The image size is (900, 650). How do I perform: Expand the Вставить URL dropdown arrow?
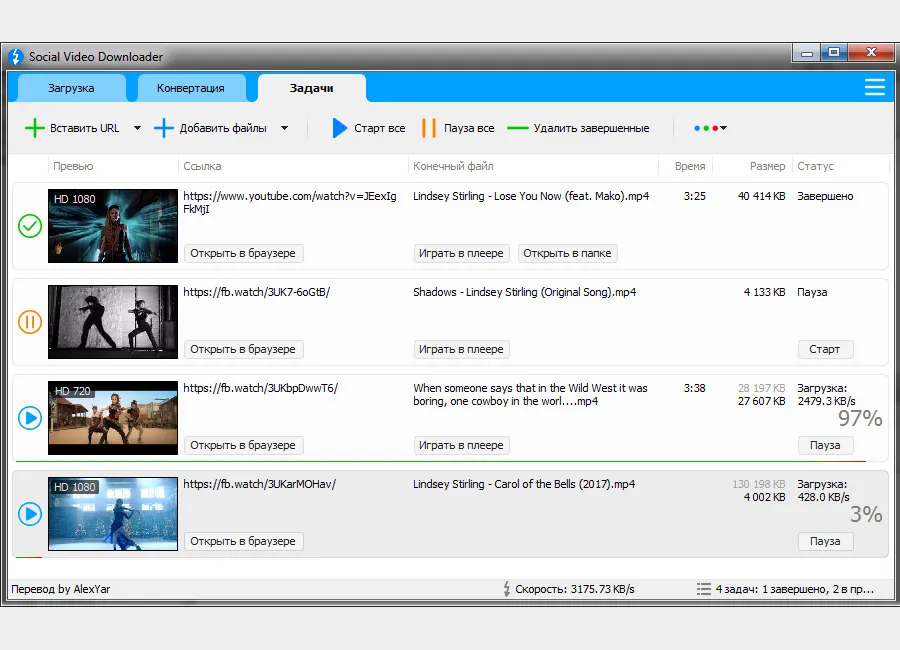tap(137, 128)
